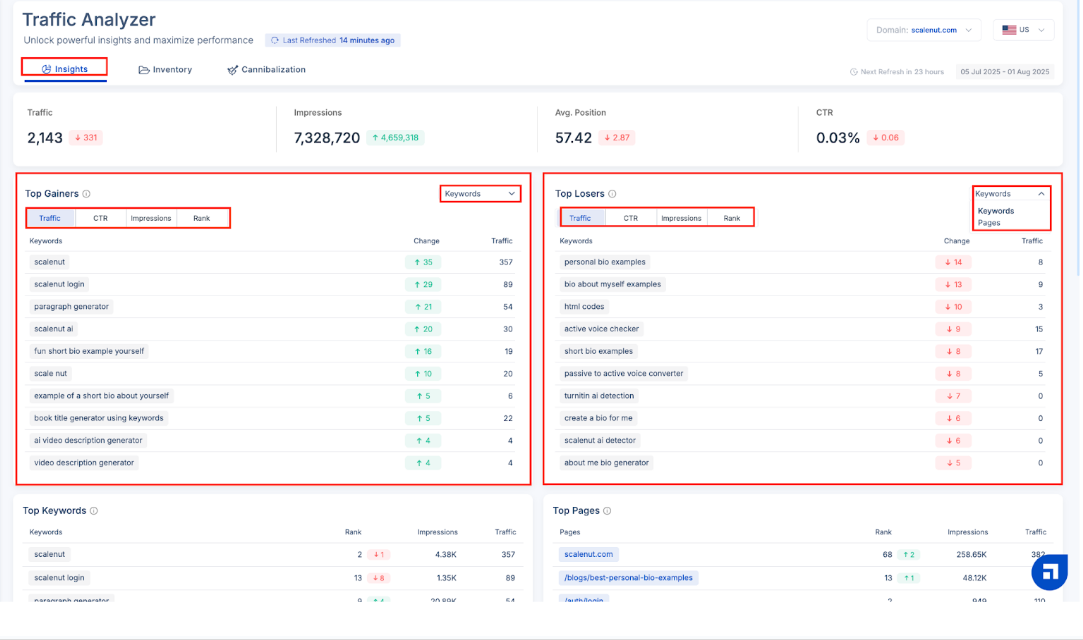Screen dimensions: 1083x640
Task: Select Pages in Top Losers dropdown list
Action: [989, 223]
